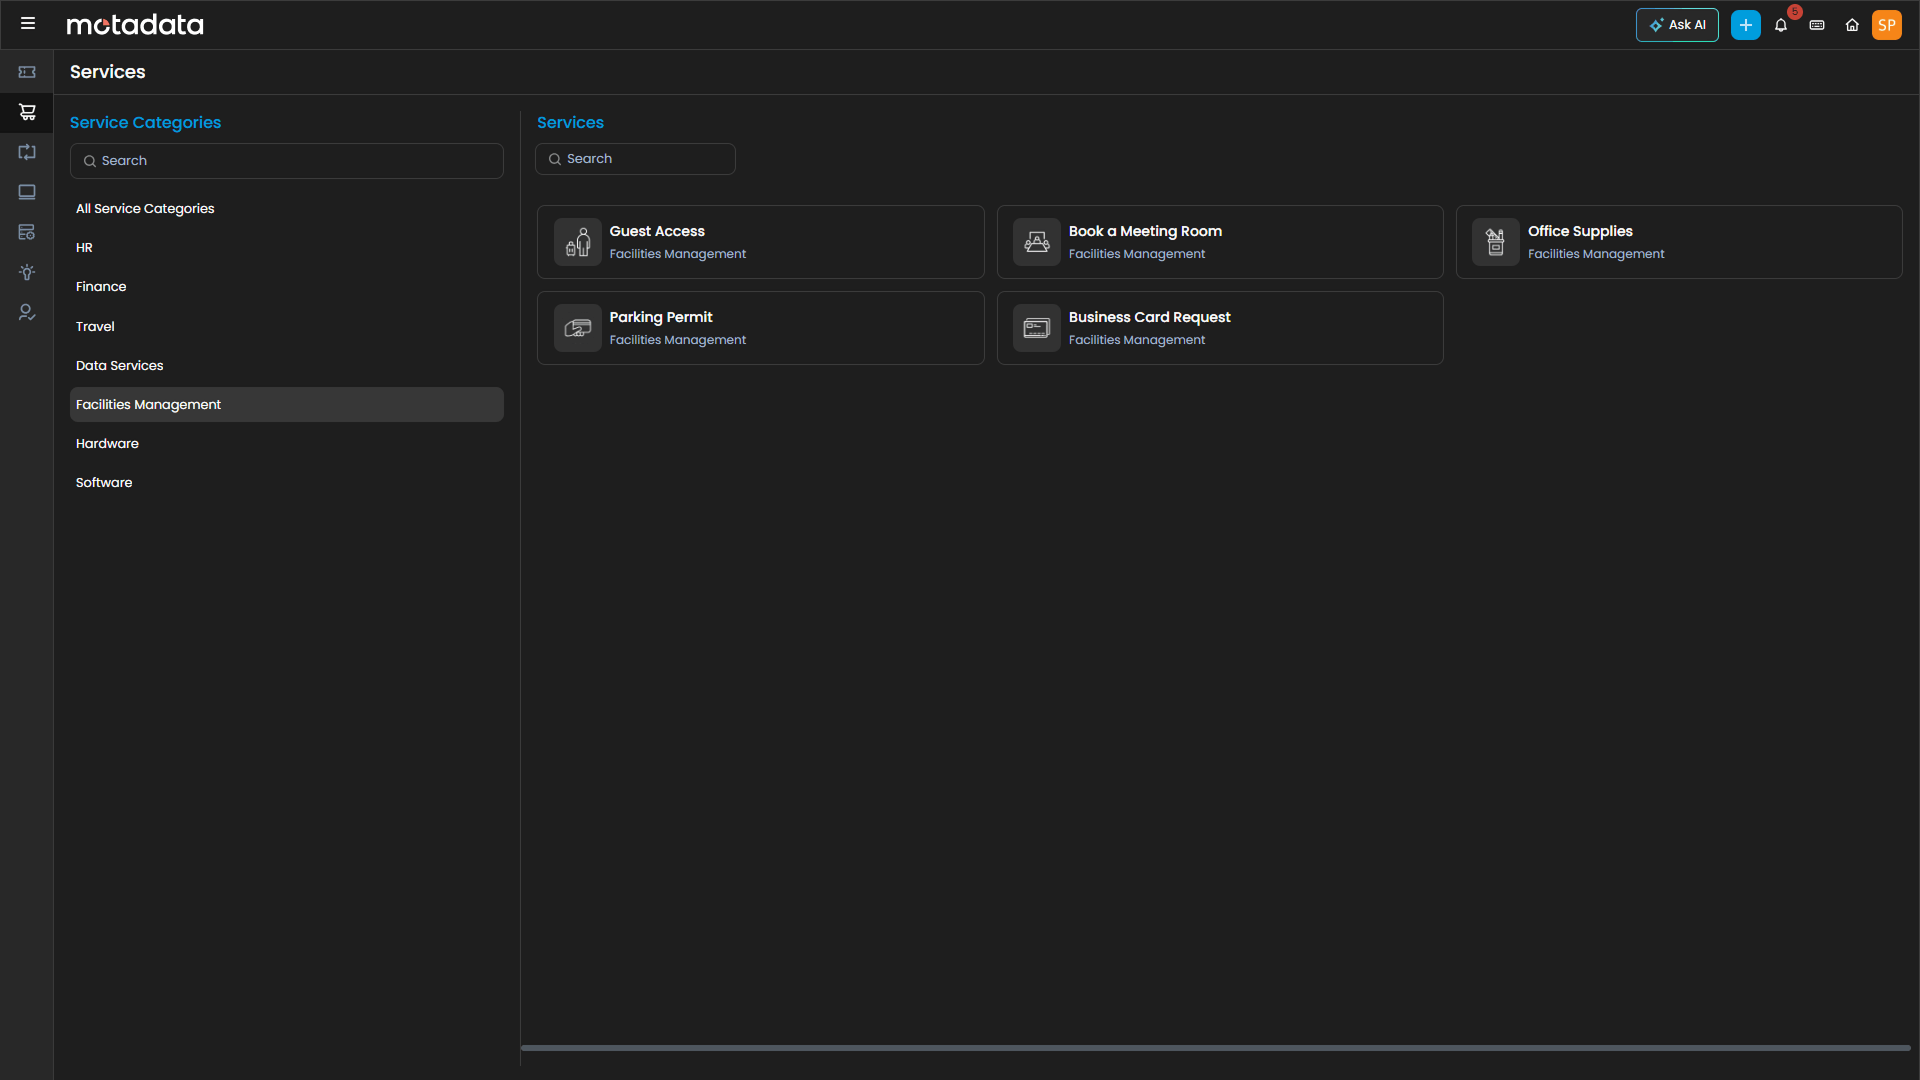Click the repeat/requests sidebar icon
The image size is (1920, 1080).
click(27, 152)
